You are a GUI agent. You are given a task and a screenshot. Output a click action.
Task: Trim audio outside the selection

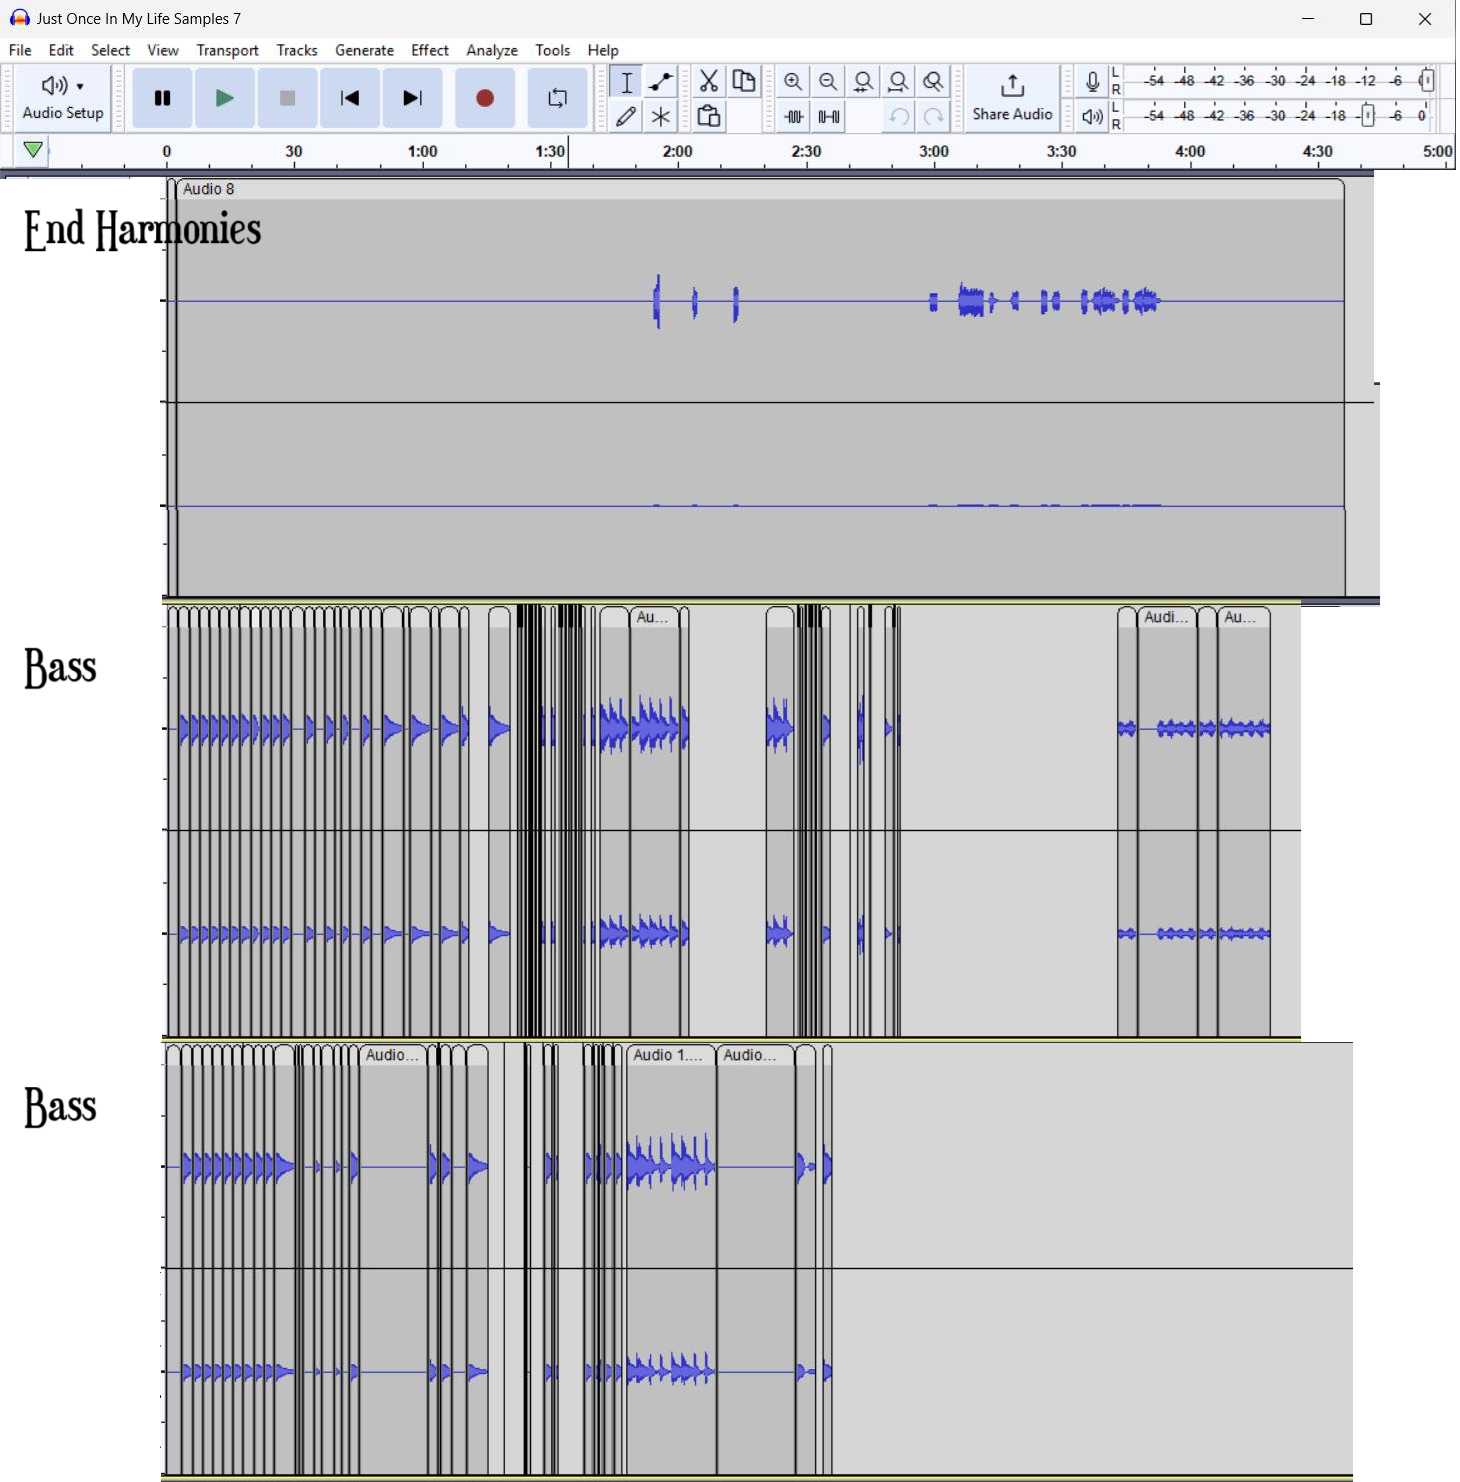pyautogui.click(x=794, y=116)
